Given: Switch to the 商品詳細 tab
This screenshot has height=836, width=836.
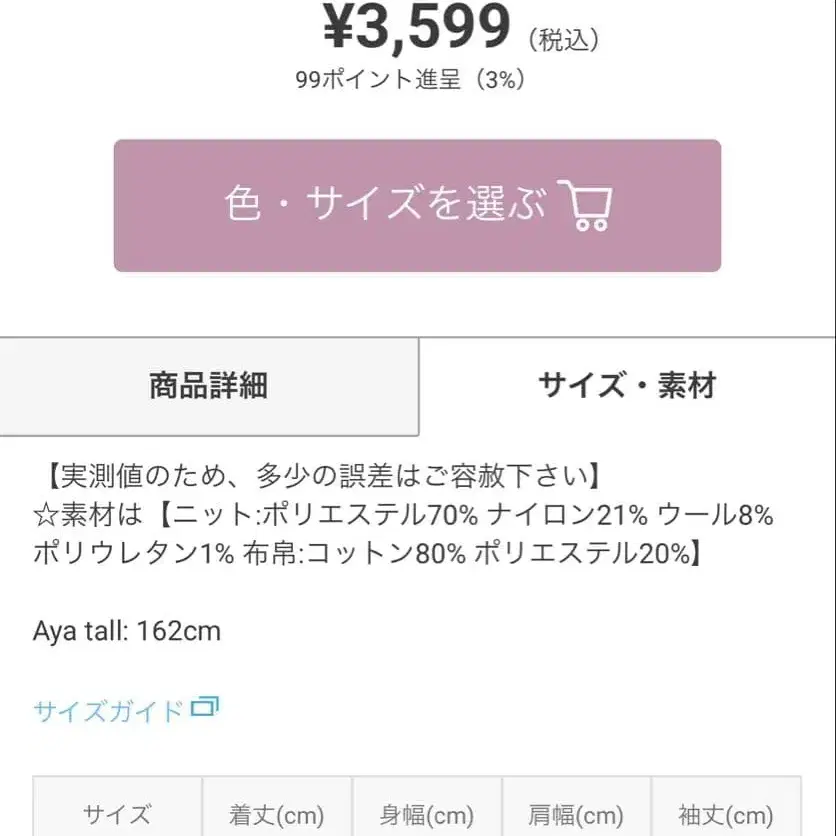Looking at the screenshot, I should 208,386.
